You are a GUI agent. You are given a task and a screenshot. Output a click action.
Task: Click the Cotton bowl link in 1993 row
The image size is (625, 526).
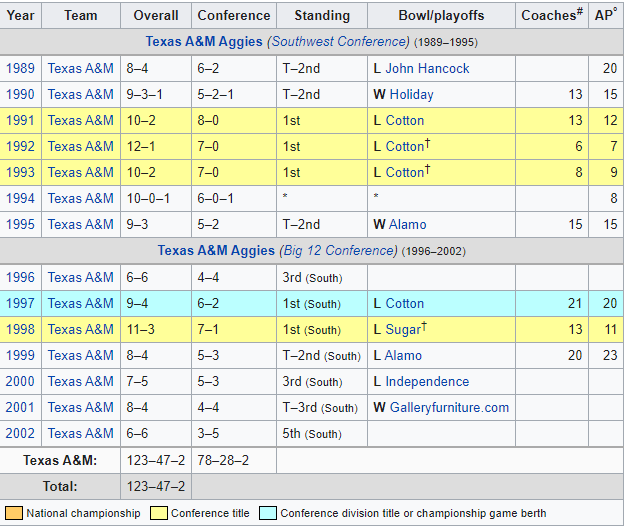404,172
